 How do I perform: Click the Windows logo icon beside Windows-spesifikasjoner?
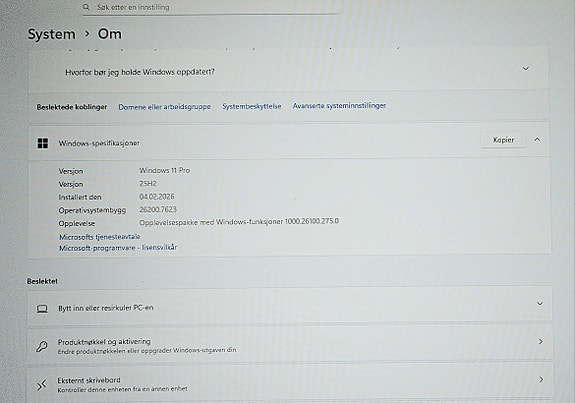pyautogui.click(x=43, y=143)
